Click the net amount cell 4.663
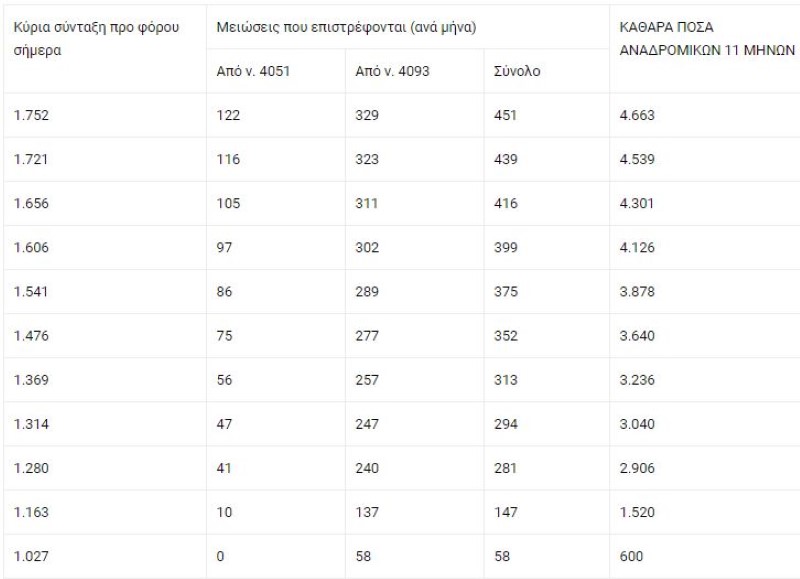The image size is (800, 579). [x=638, y=115]
